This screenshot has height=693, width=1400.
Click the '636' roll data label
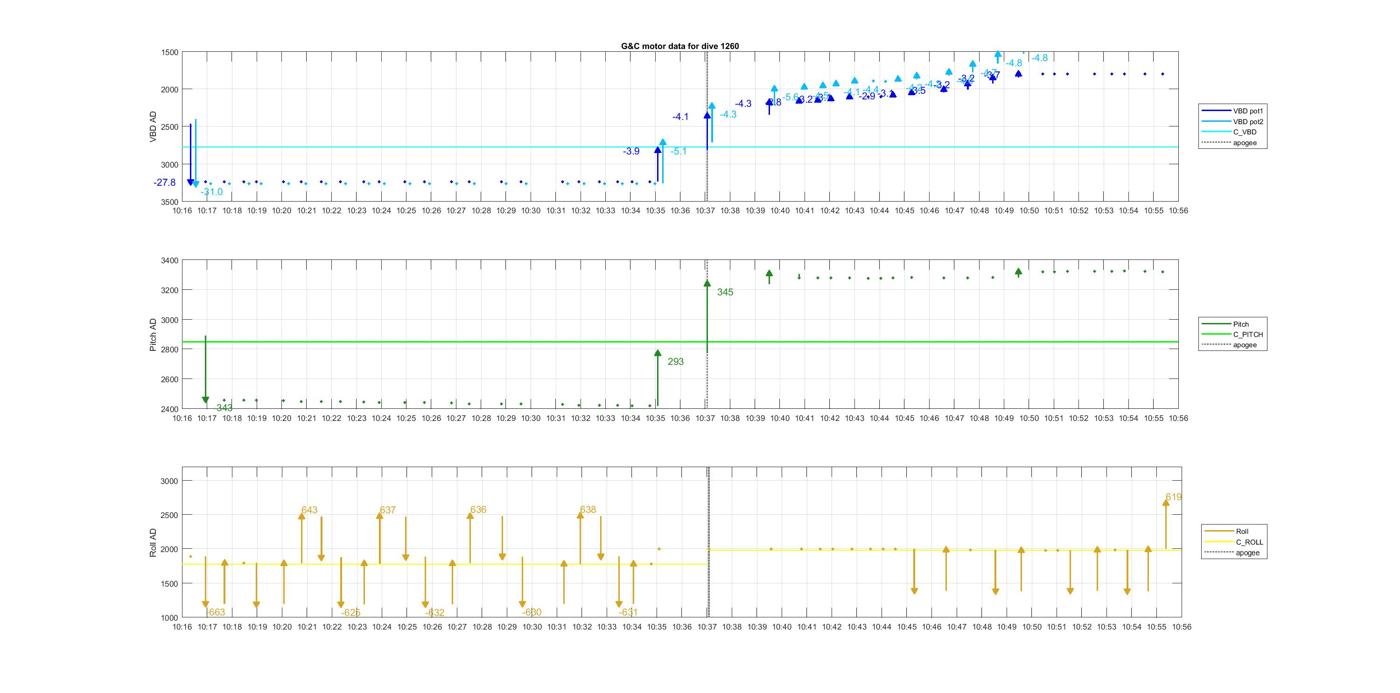point(478,509)
